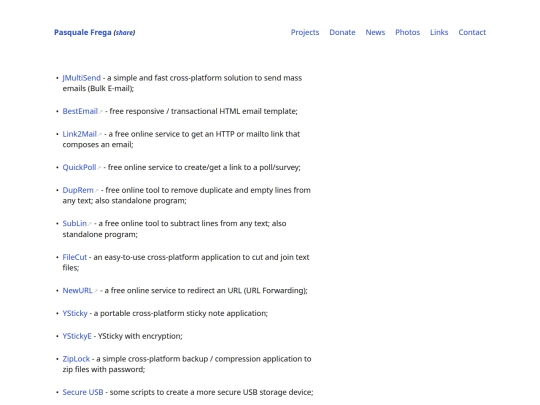540x405 pixels.
Task: Open the Secure USB scripts link
Action: [x=83, y=392]
